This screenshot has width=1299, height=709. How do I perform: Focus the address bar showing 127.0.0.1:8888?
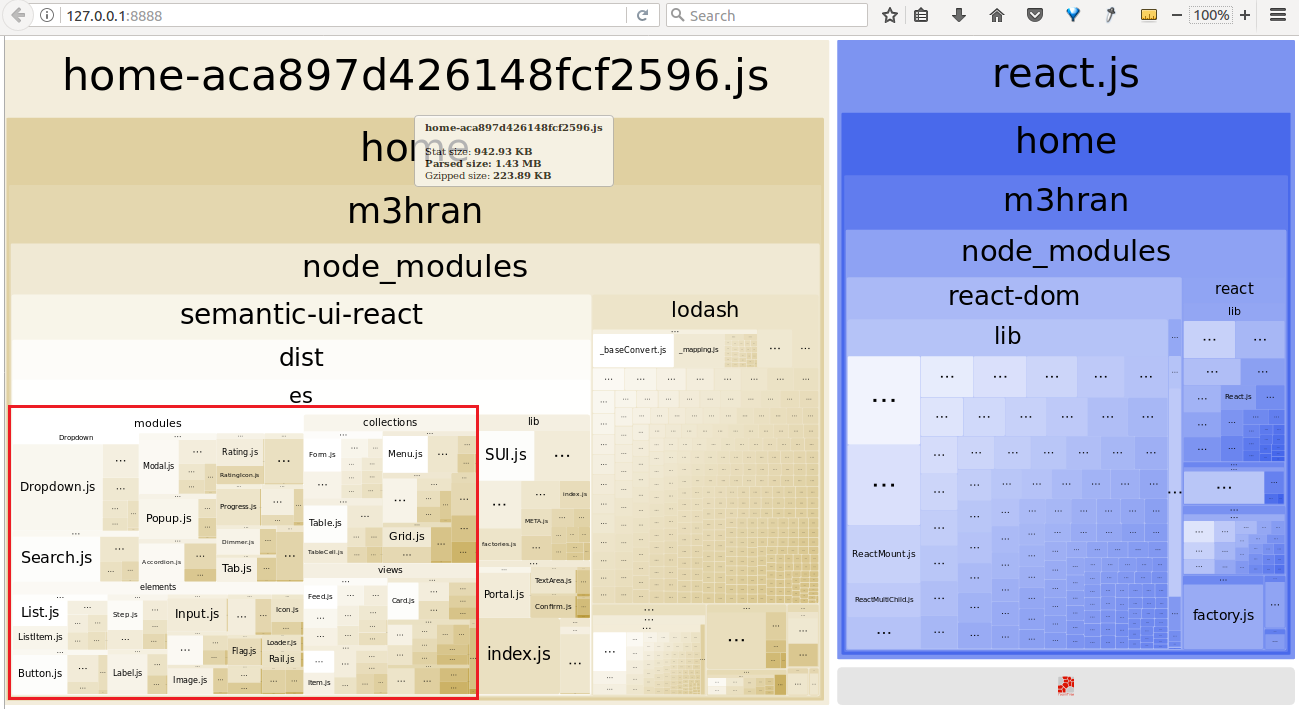coord(340,15)
